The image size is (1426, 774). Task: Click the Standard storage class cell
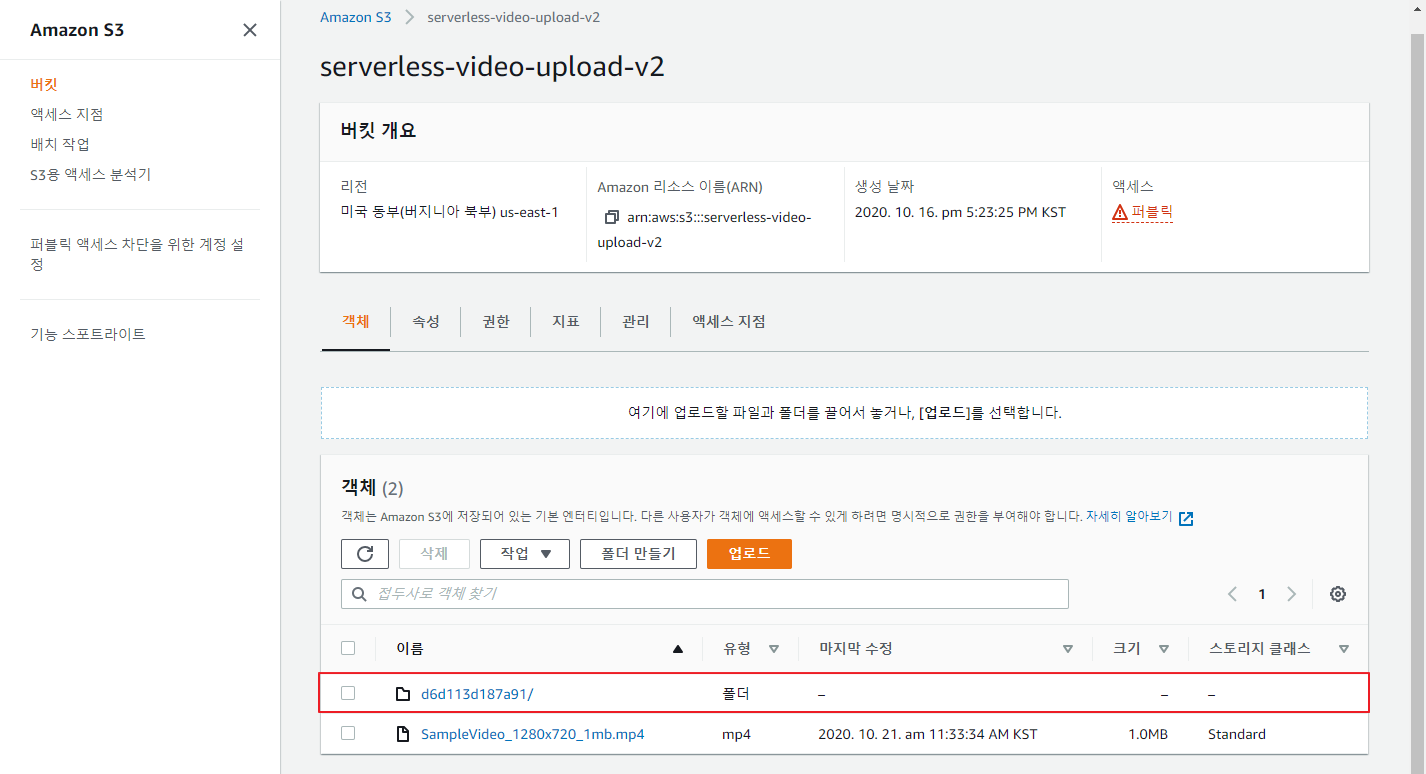click(1237, 734)
